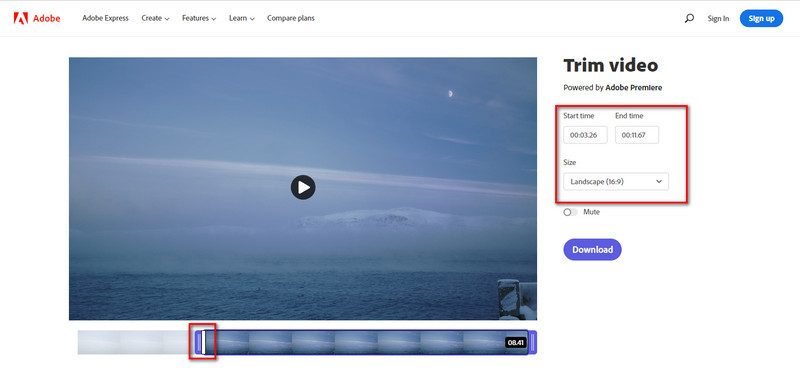Open the Size dropdown showing Landscape (16:9)
The width and height of the screenshot is (800, 375).
tap(616, 181)
